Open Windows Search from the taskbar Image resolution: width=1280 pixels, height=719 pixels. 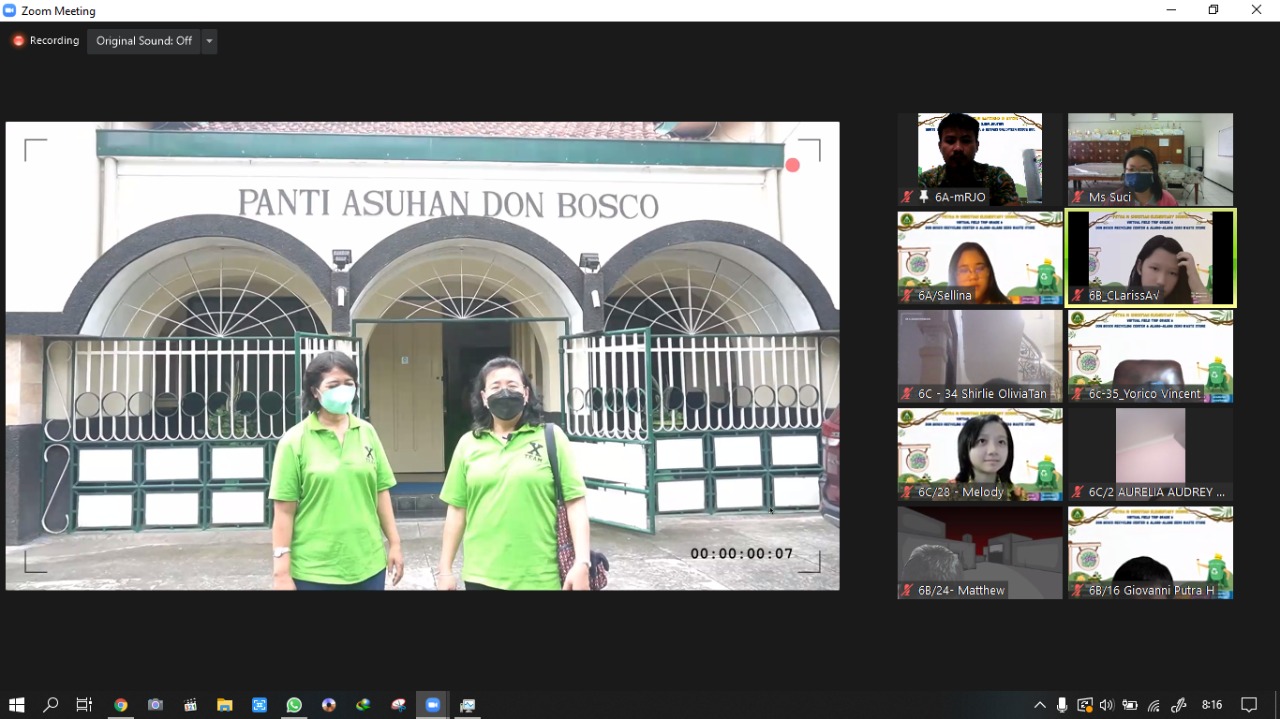coord(50,705)
